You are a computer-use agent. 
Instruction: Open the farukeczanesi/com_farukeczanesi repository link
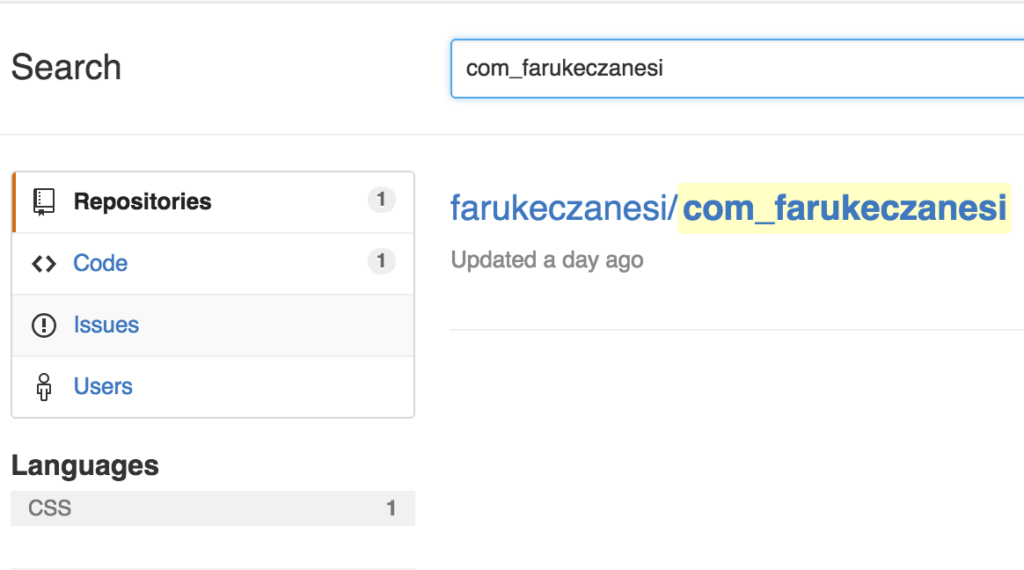tap(728, 208)
